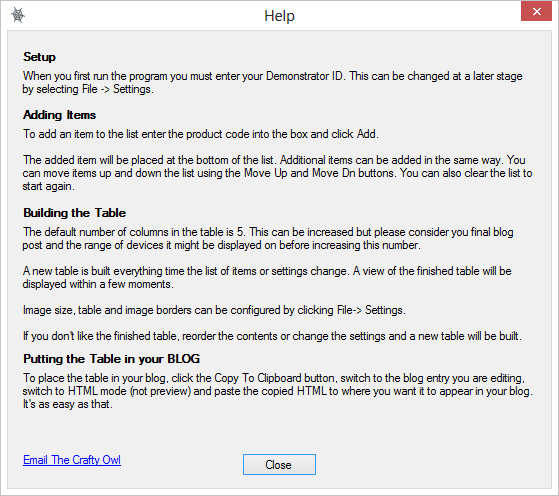The width and height of the screenshot is (559, 496).
Task: Click the sentence 'It's as easy as that.'
Action: [x=68, y=404]
